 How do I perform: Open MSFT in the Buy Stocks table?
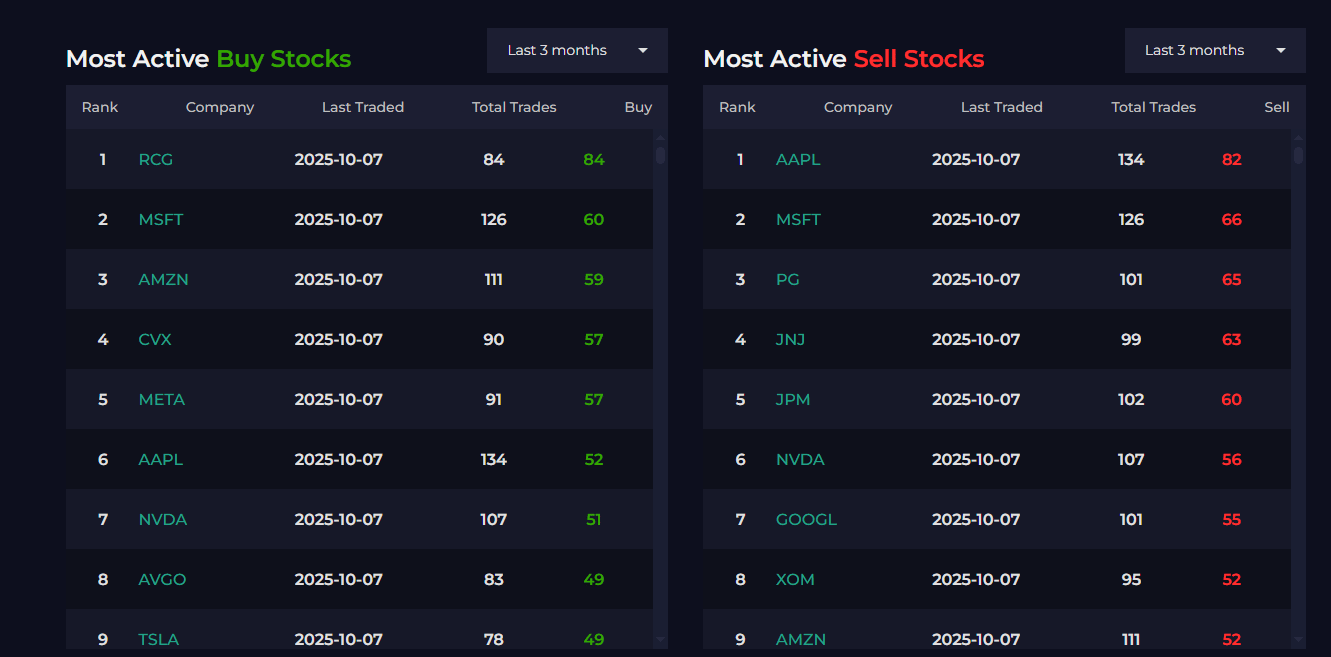point(160,219)
